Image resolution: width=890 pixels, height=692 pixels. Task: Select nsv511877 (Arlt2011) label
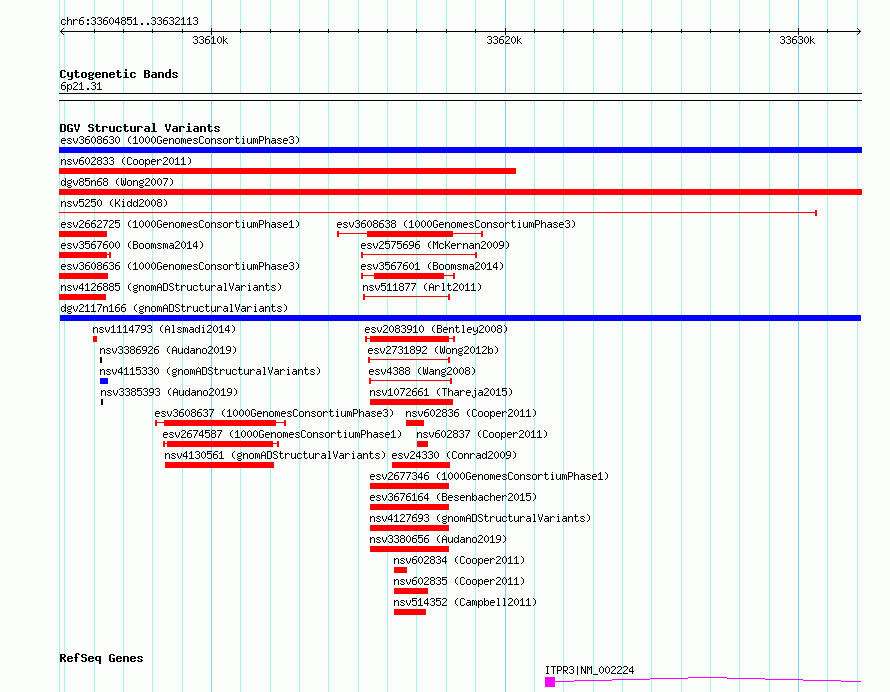422,287
